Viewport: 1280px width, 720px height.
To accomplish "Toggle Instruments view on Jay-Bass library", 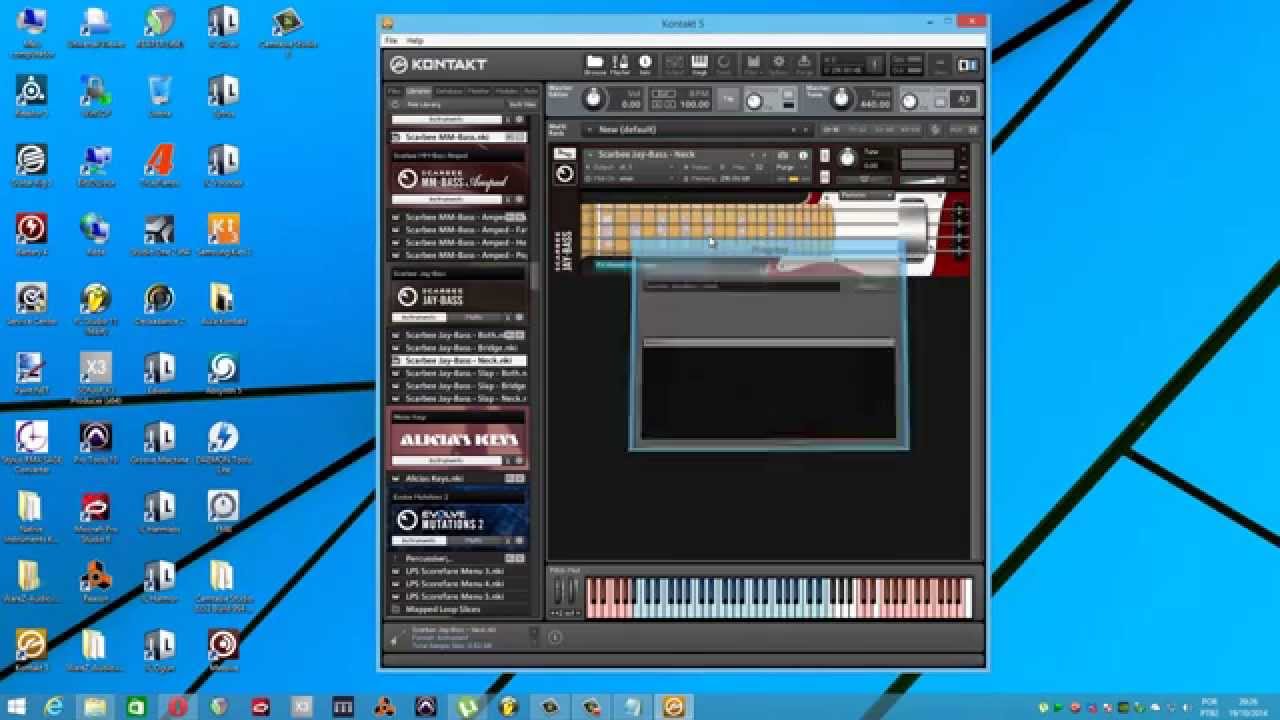I will (419, 317).
